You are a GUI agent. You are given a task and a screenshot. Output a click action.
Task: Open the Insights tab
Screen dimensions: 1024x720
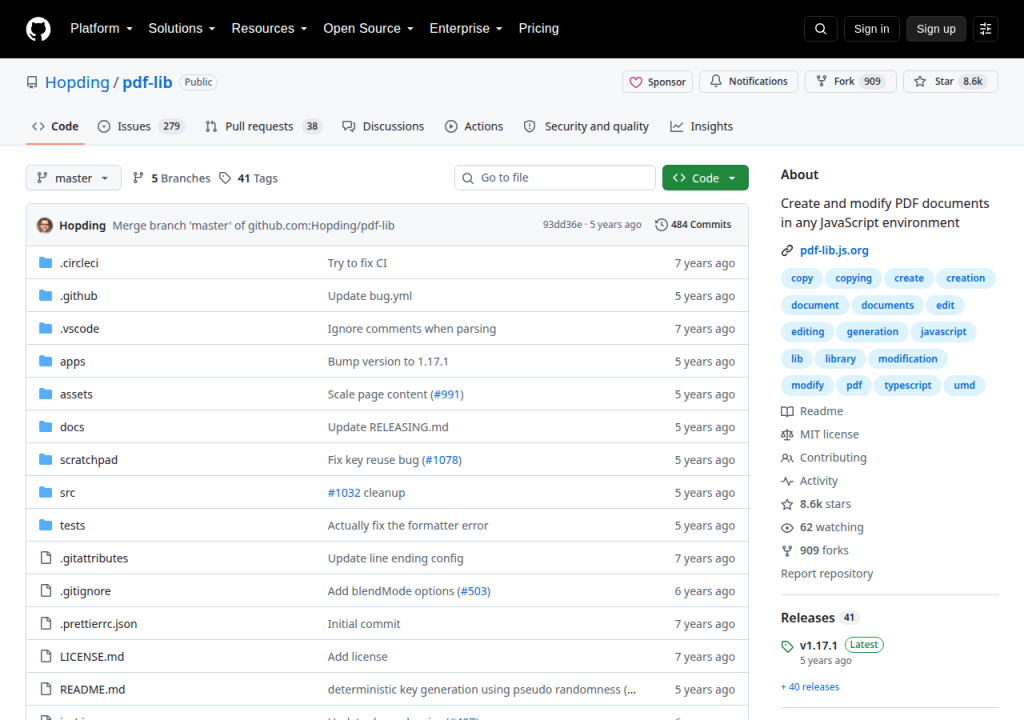pyautogui.click(x=701, y=127)
